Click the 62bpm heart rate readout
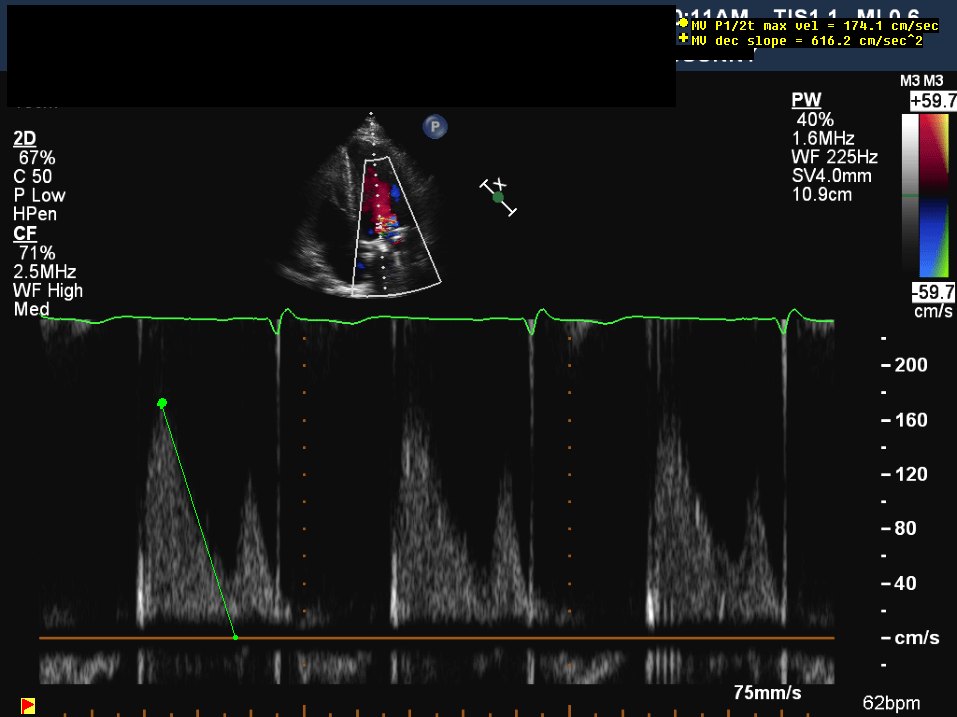The width and height of the screenshot is (957, 717). coord(891,703)
